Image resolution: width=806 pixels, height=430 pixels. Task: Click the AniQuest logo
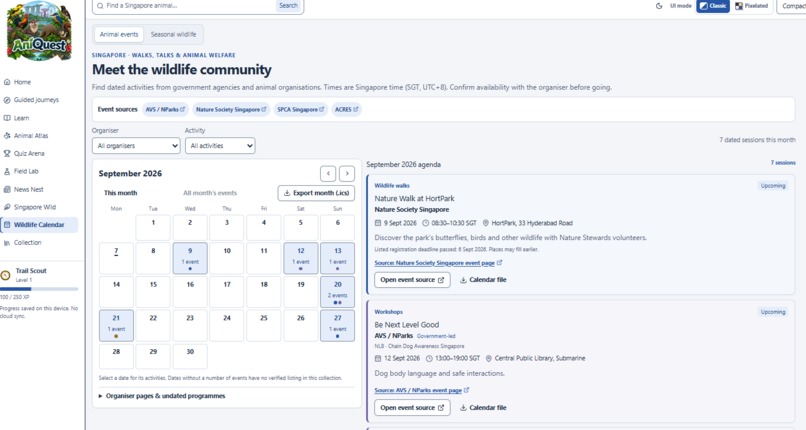(39, 32)
